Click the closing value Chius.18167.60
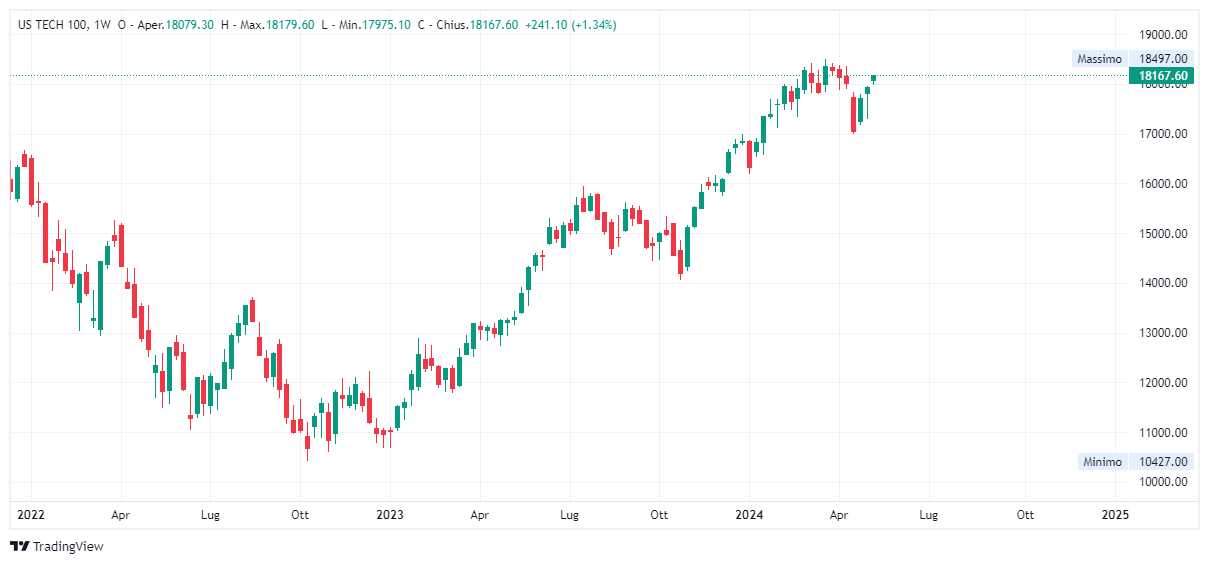The image size is (1209, 564). click(475, 25)
